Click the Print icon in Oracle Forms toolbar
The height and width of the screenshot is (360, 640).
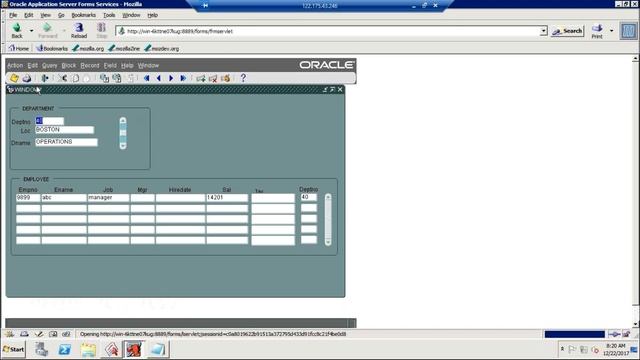[27, 78]
